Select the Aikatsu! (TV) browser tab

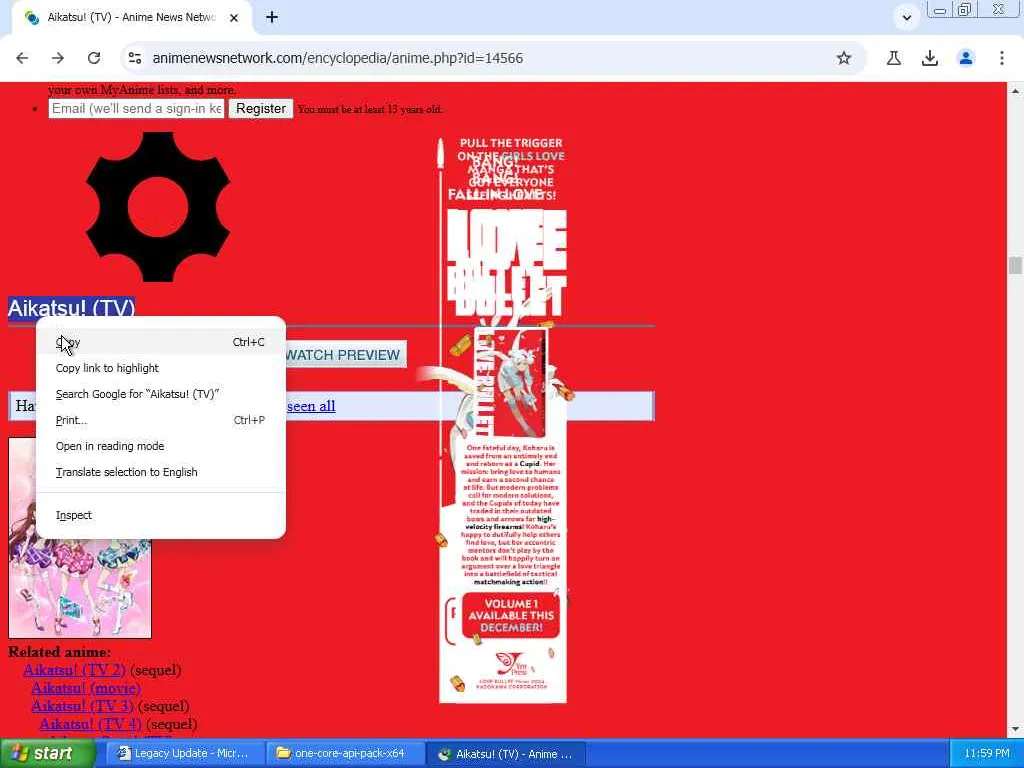point(131,18)
